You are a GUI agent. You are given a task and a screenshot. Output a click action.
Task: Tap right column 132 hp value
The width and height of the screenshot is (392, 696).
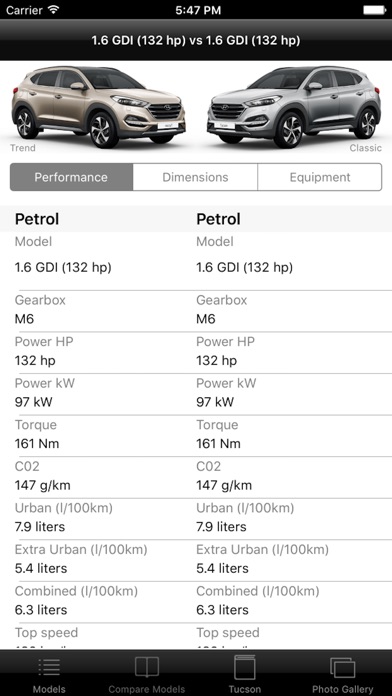click(217, 360)
